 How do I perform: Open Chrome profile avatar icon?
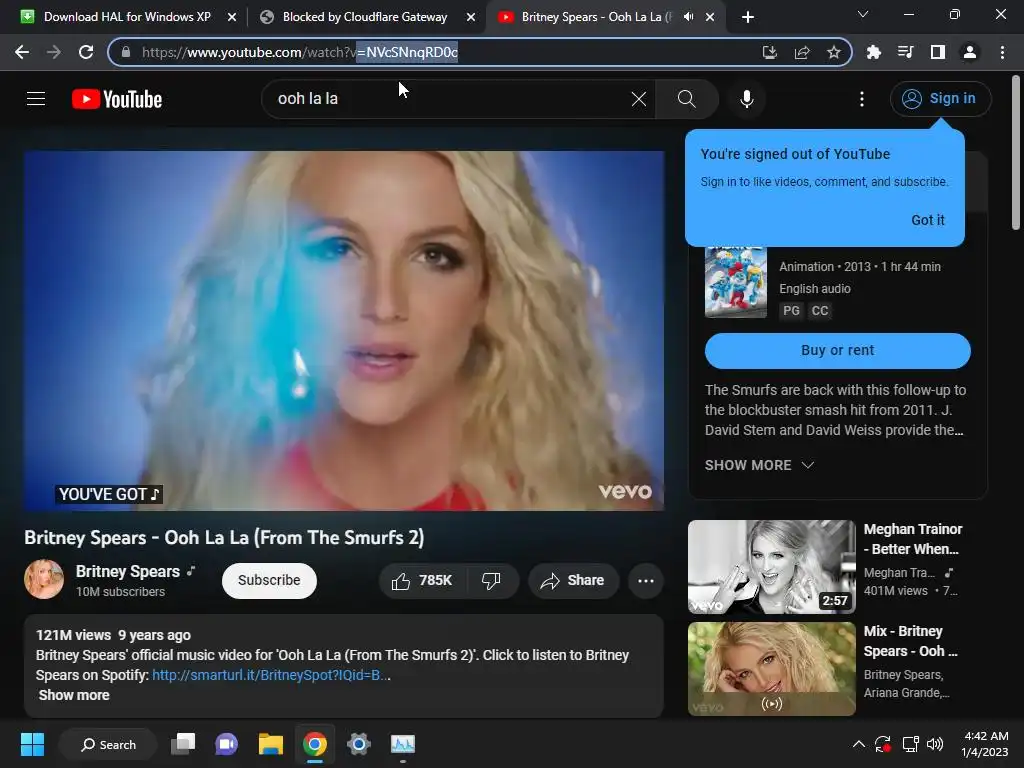970,52
